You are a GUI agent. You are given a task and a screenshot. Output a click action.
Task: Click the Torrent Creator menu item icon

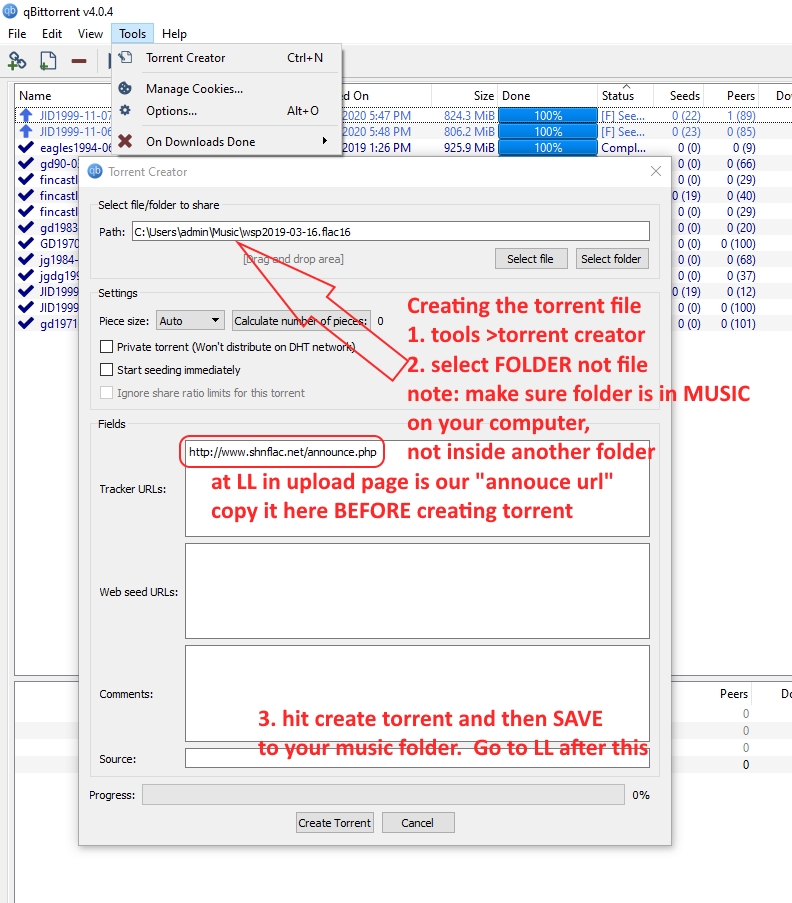pos(126,58)
